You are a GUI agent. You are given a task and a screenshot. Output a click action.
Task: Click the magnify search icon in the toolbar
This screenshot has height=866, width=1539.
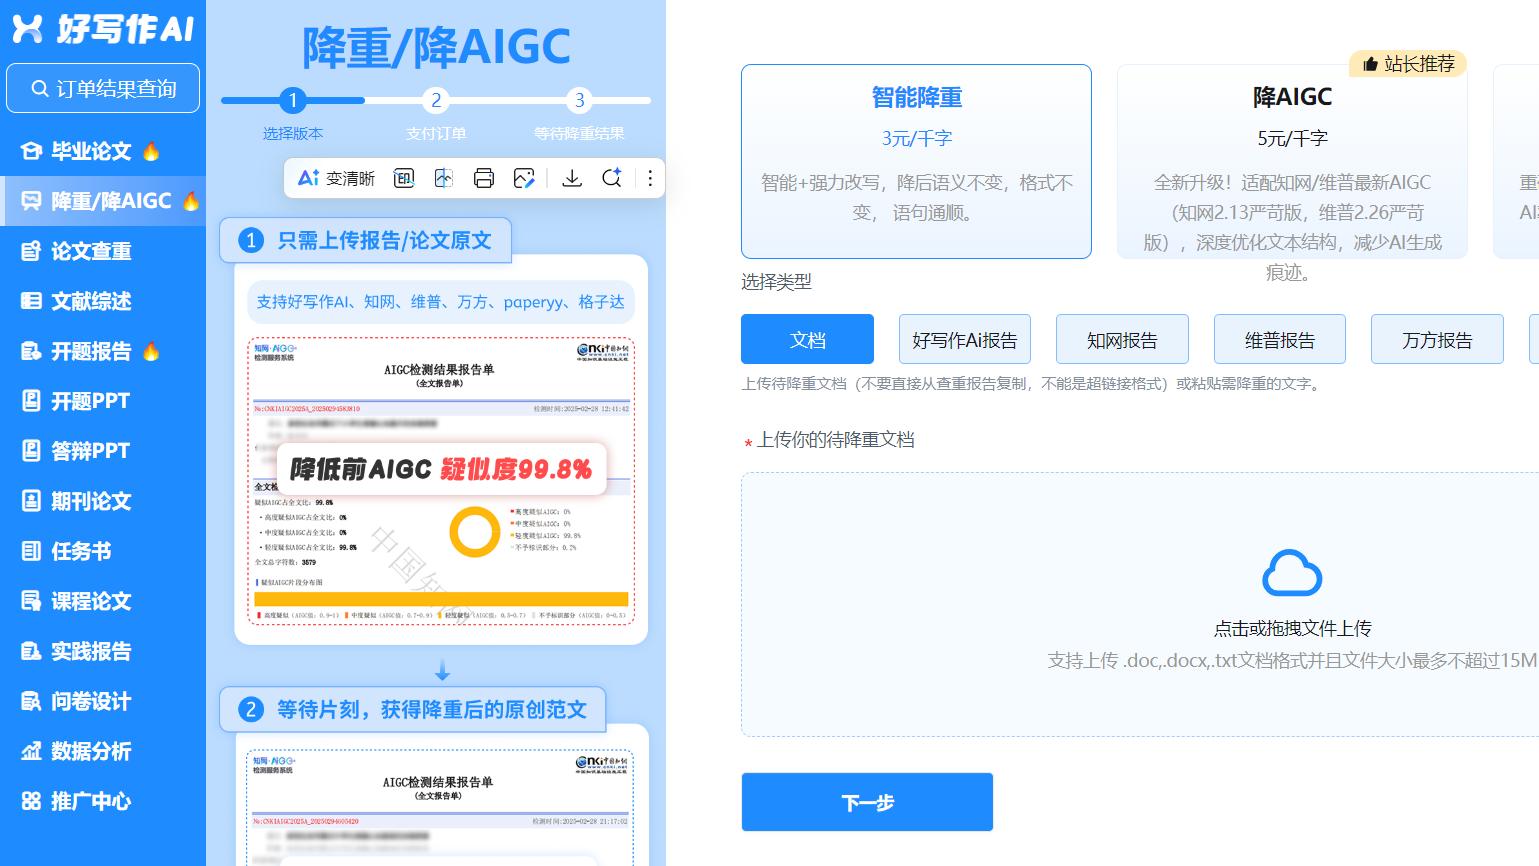point(611,178)
